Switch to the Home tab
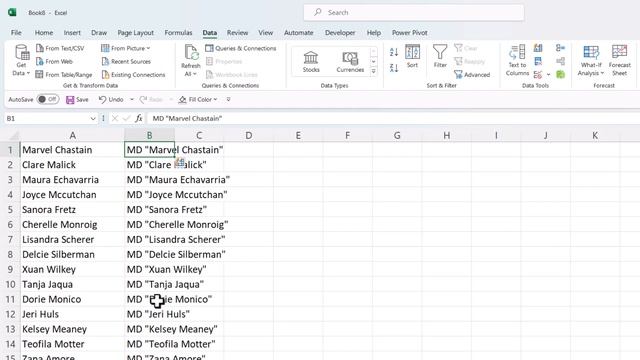 point(44,33)
